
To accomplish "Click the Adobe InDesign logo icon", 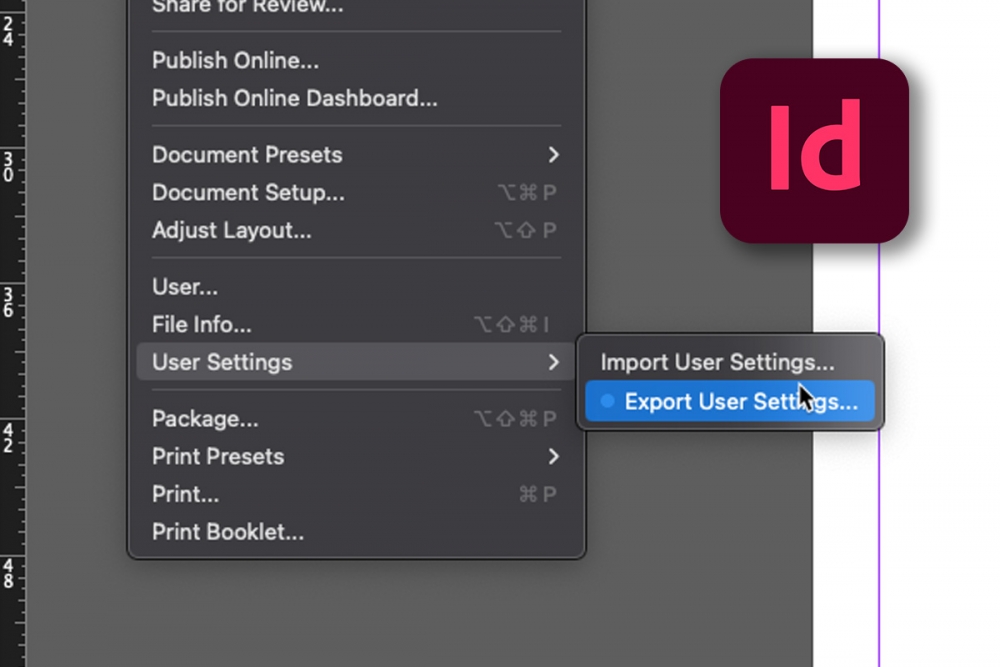I will point(814,150).
